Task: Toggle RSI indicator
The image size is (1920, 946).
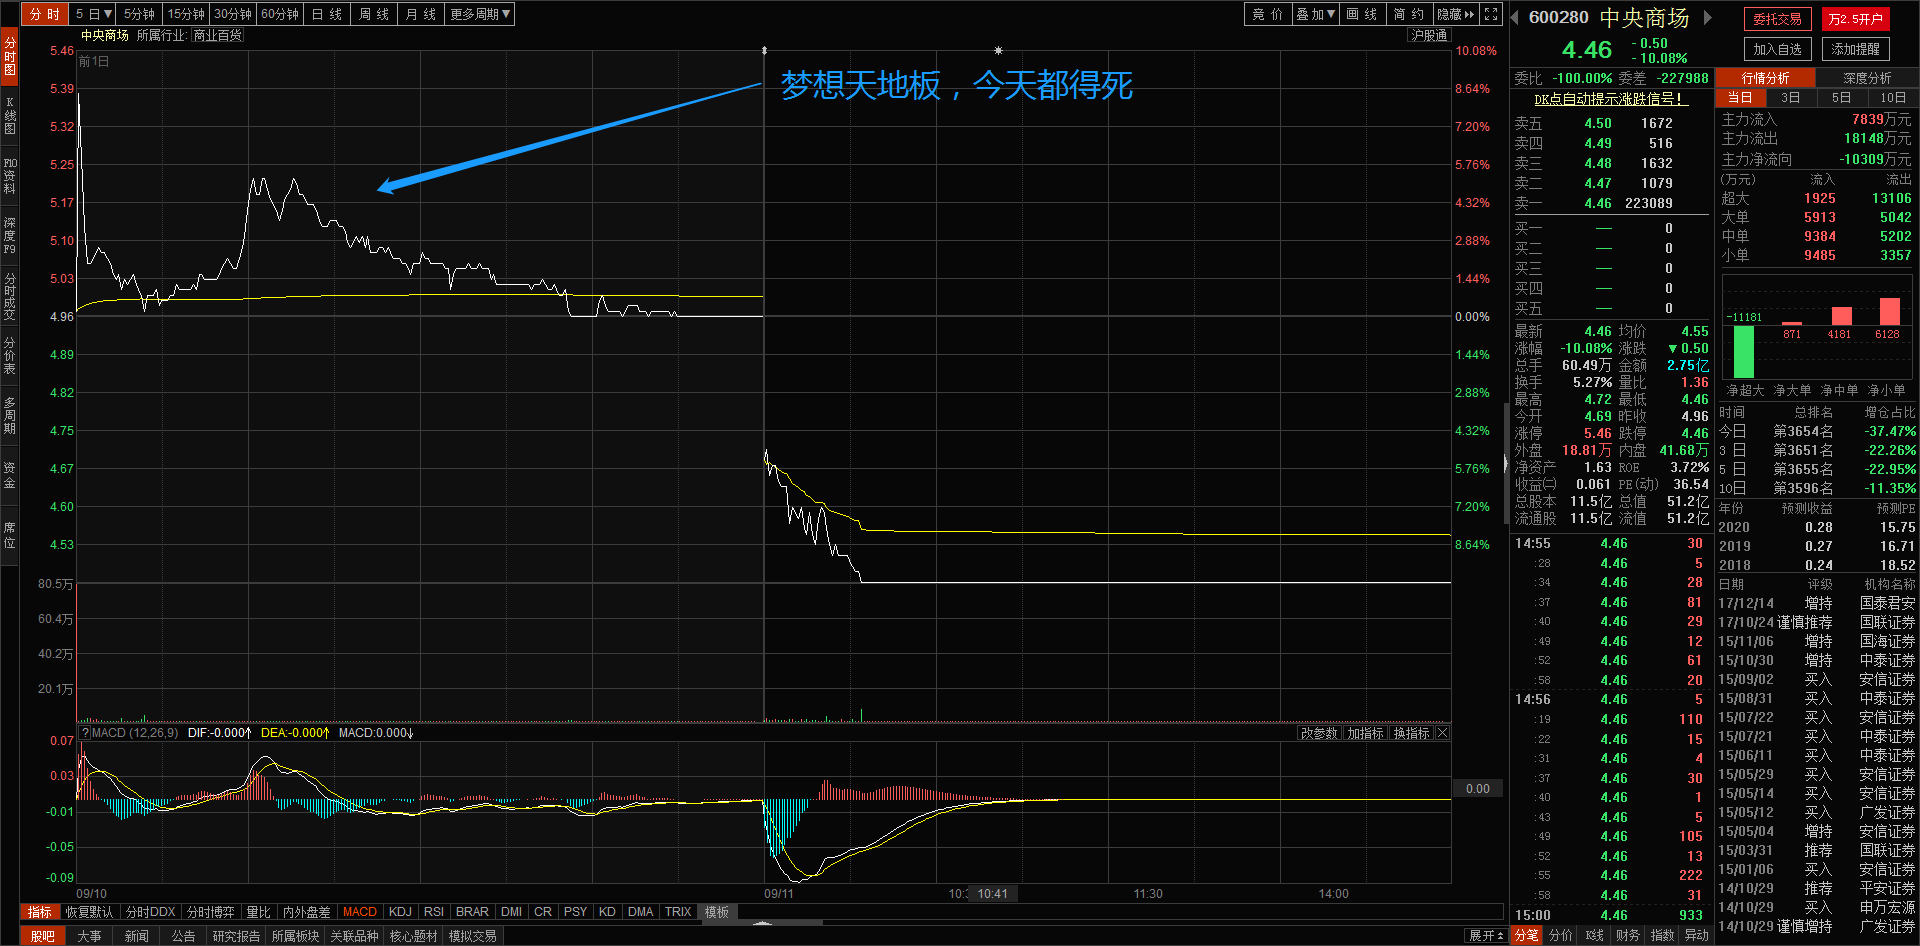Action: click(434, 912)
